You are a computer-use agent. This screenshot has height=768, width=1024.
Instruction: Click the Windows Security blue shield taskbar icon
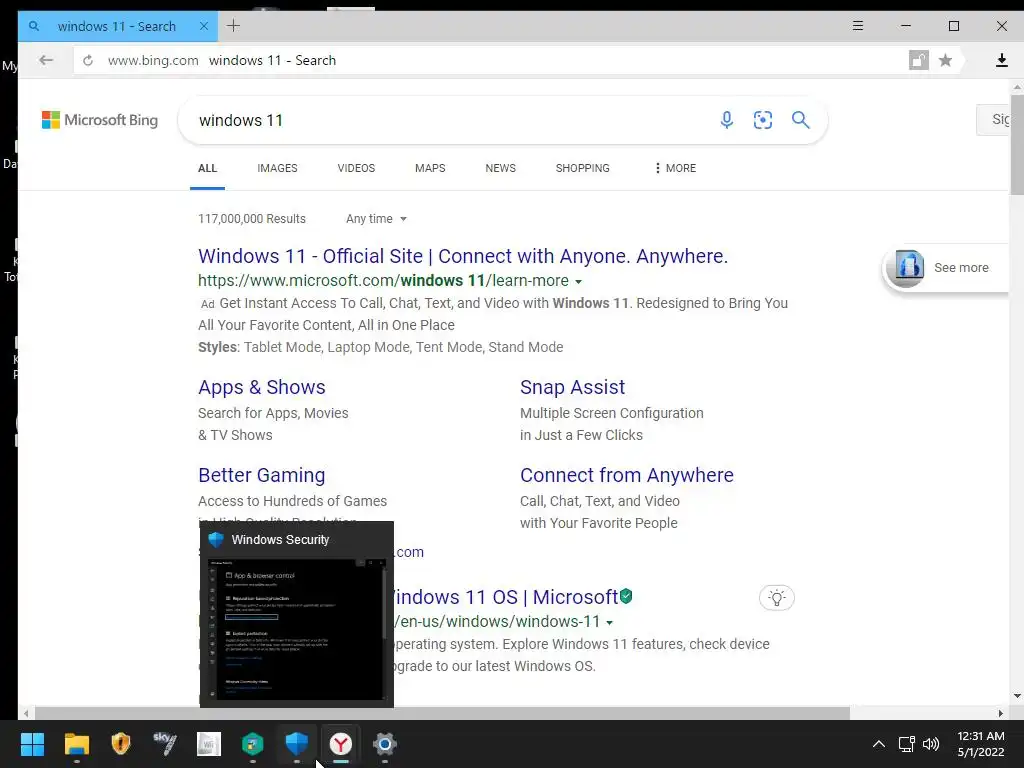point(296,744)
